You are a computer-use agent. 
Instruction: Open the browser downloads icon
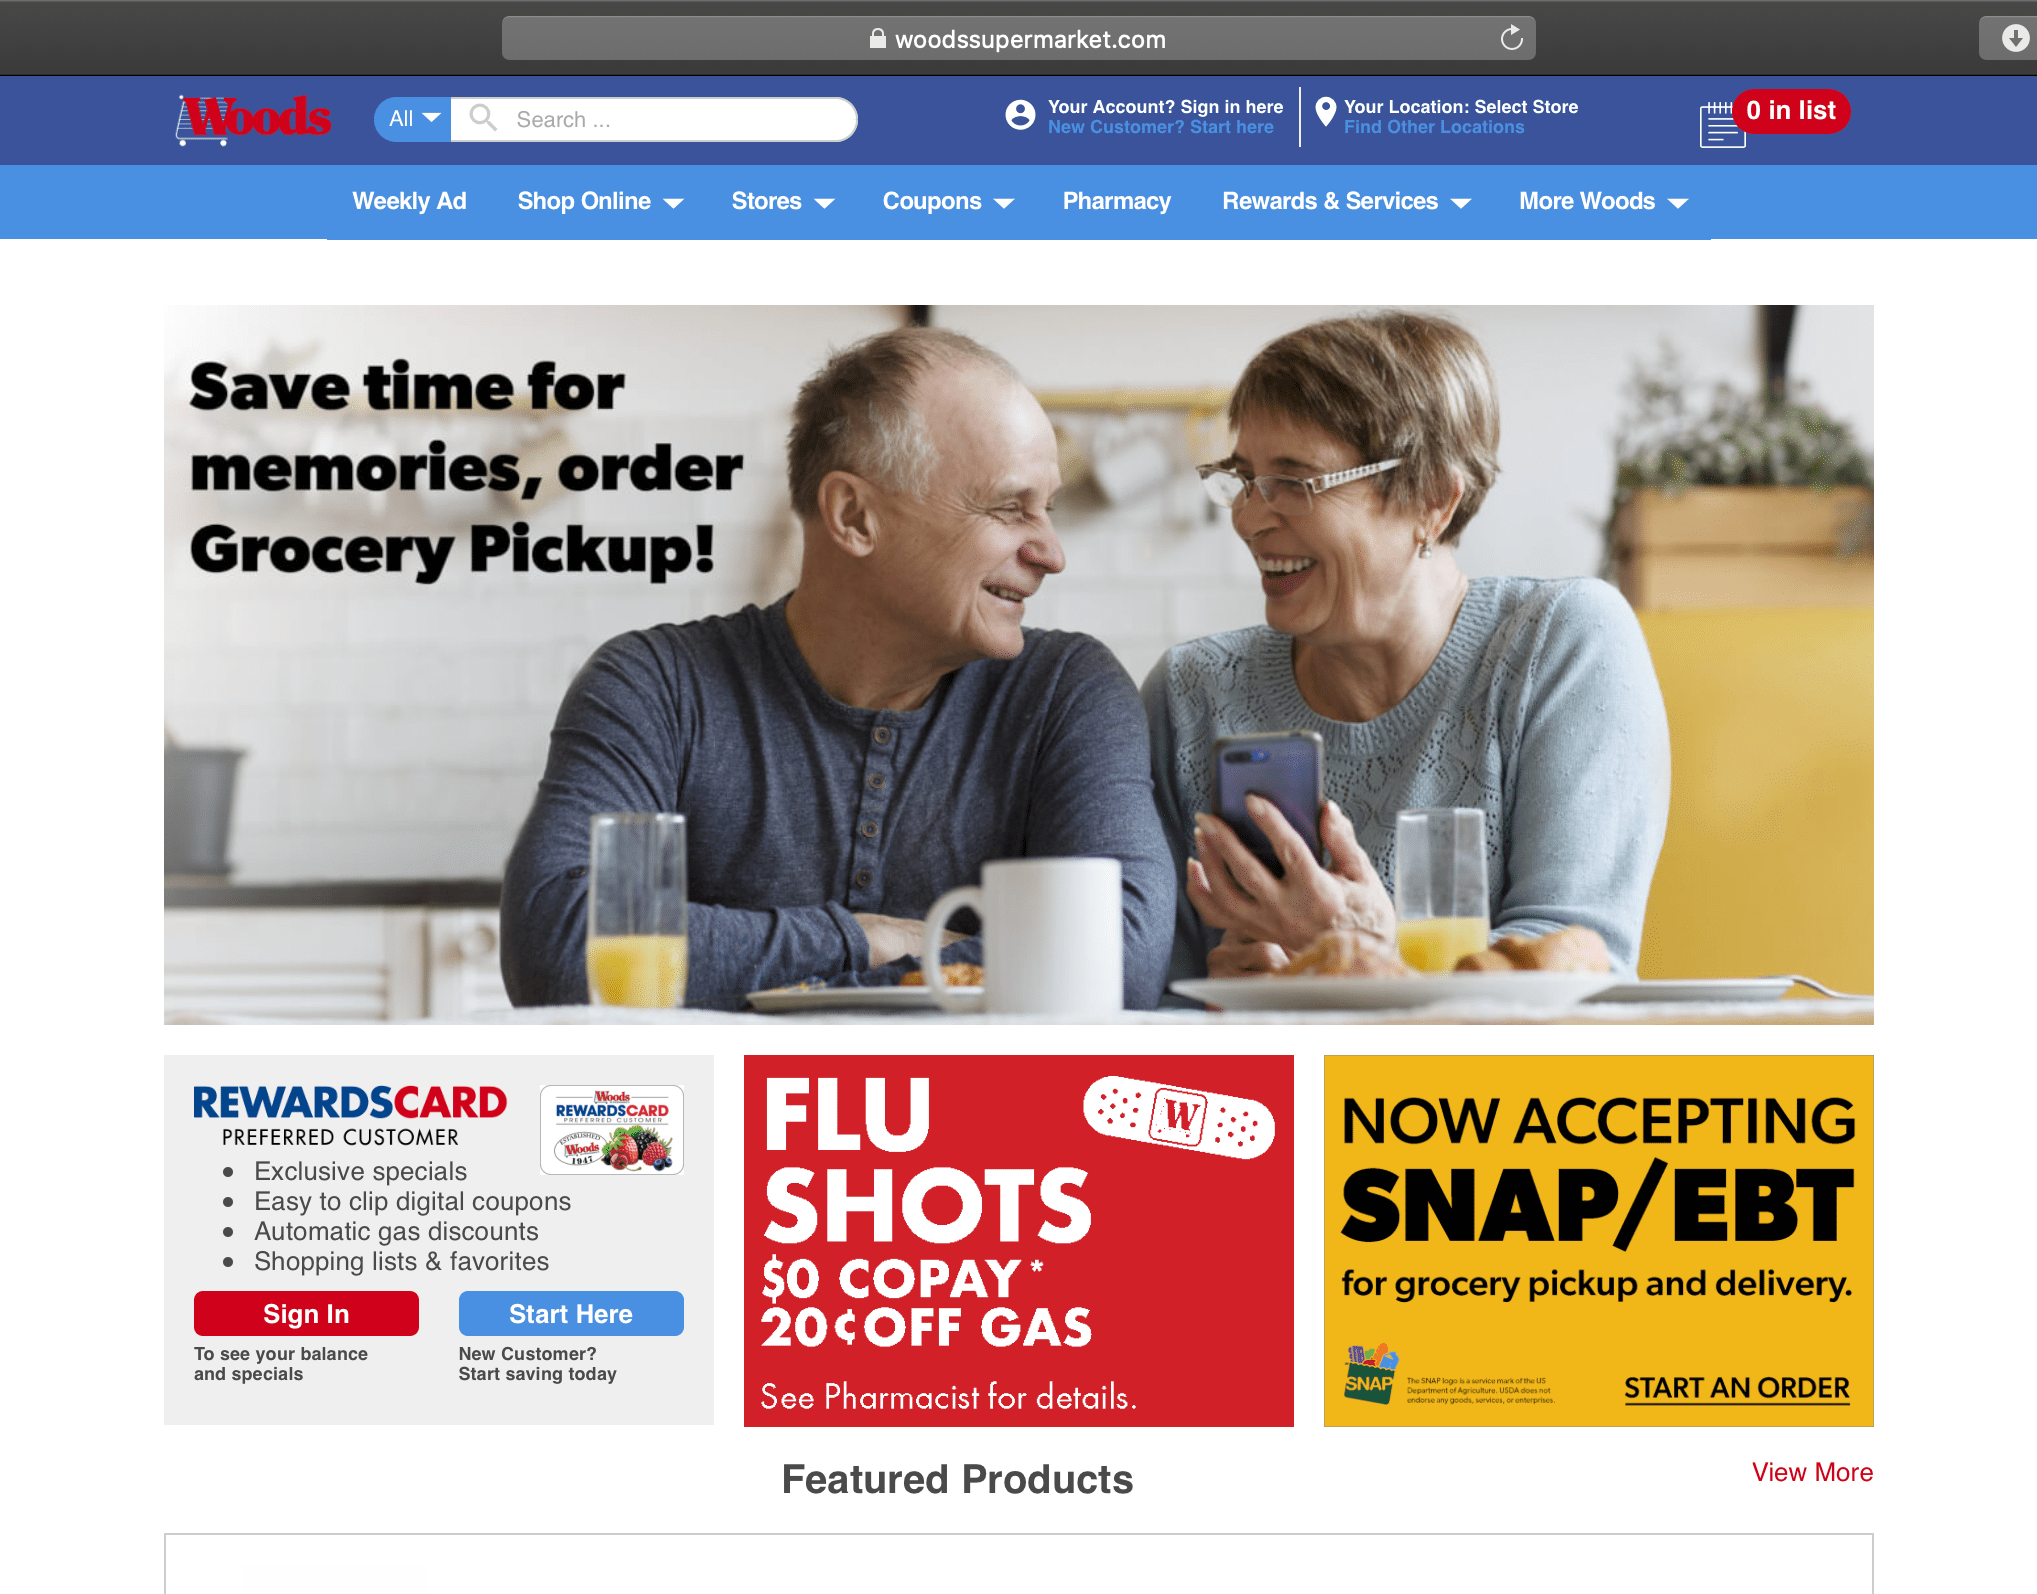pos(2014,38)
